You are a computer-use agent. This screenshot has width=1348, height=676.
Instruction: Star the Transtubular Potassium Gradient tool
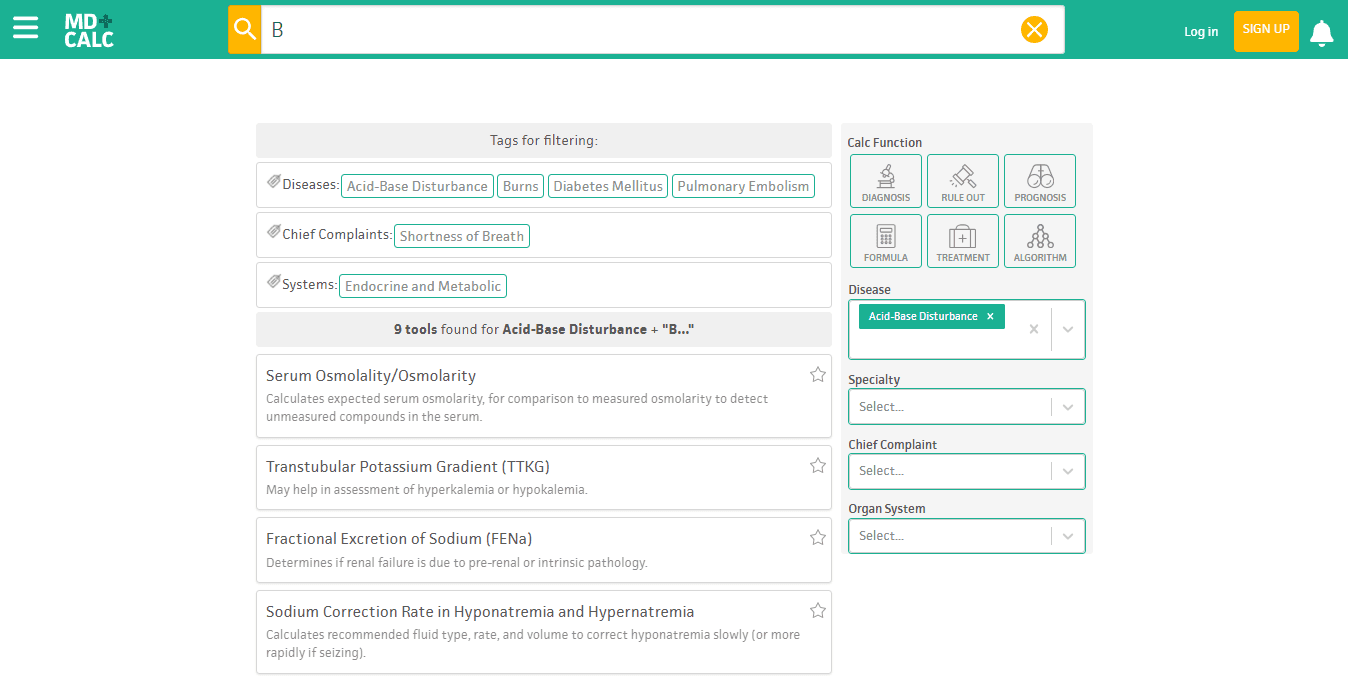click(818, 466)
